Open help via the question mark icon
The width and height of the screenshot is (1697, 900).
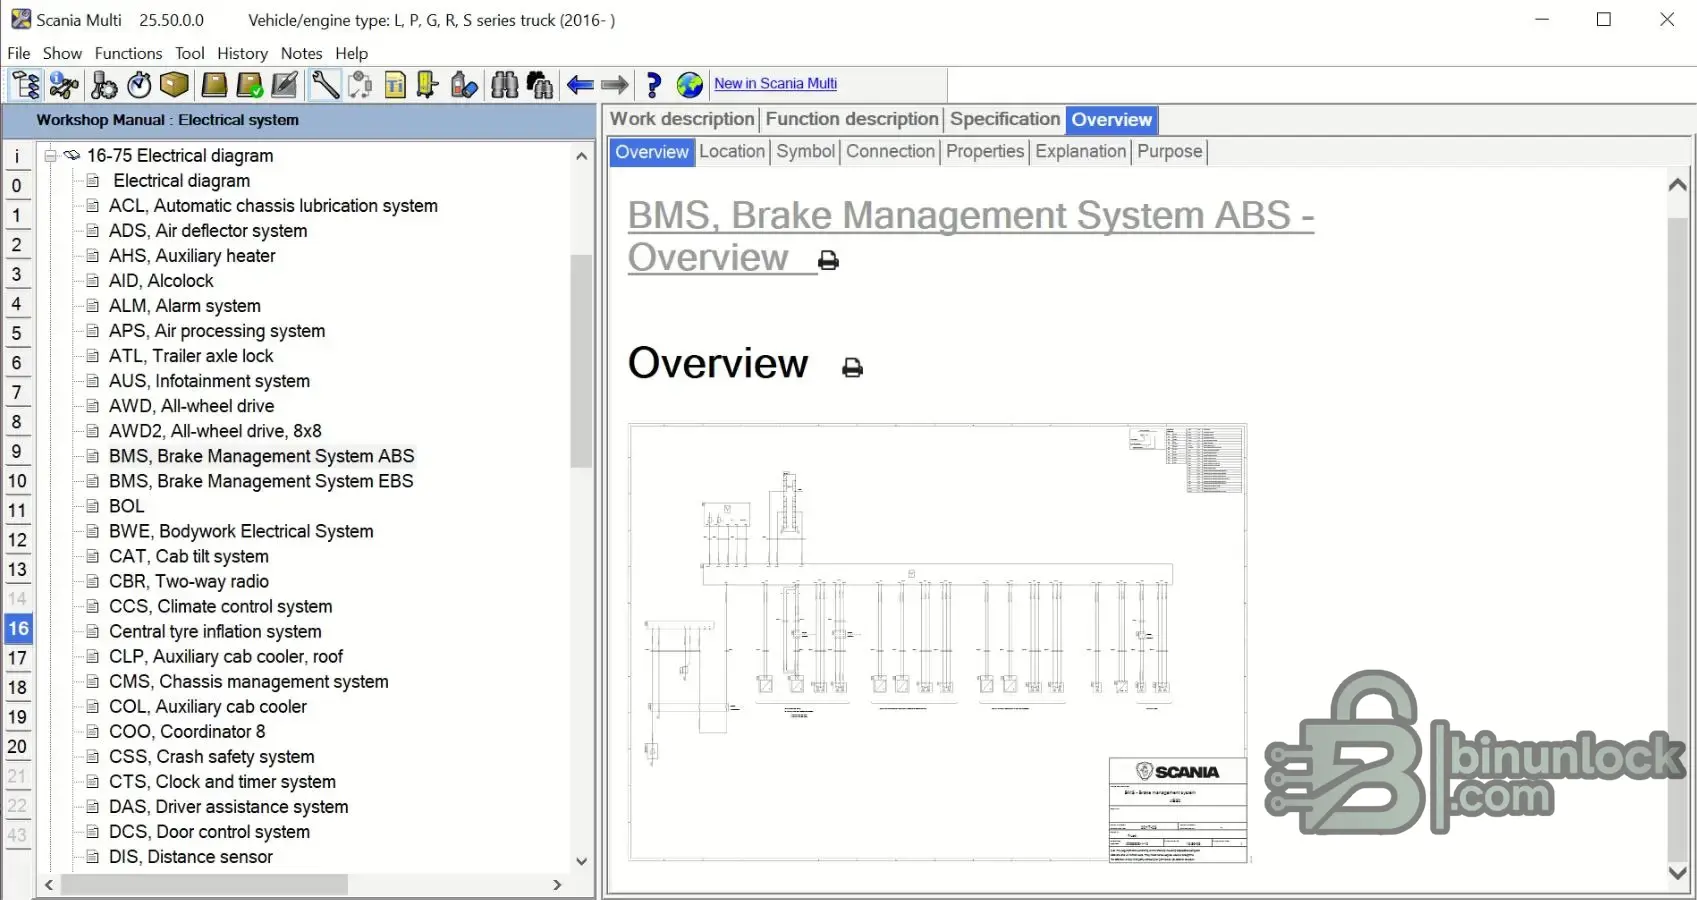point(654,85)
